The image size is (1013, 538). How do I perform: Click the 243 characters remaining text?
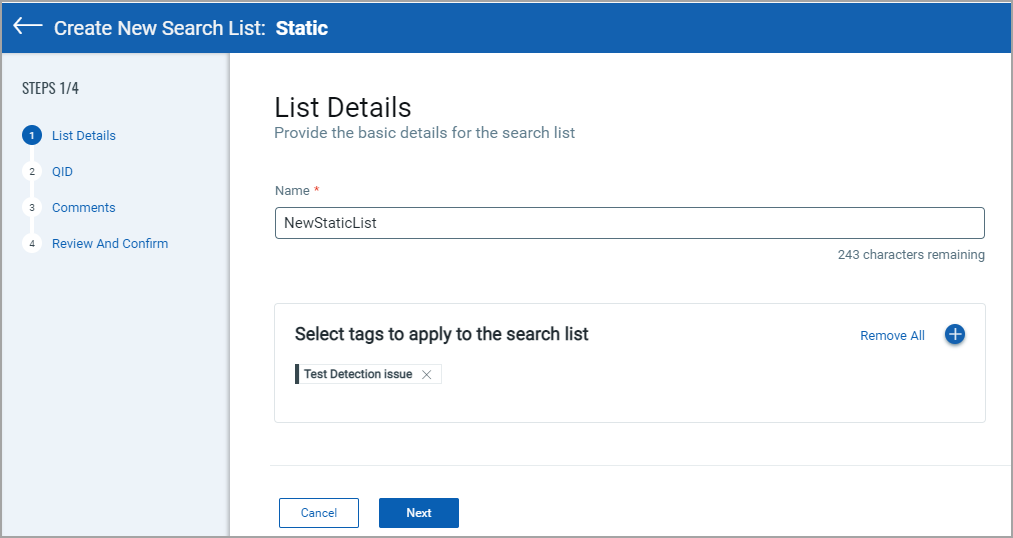click(911, 254)
